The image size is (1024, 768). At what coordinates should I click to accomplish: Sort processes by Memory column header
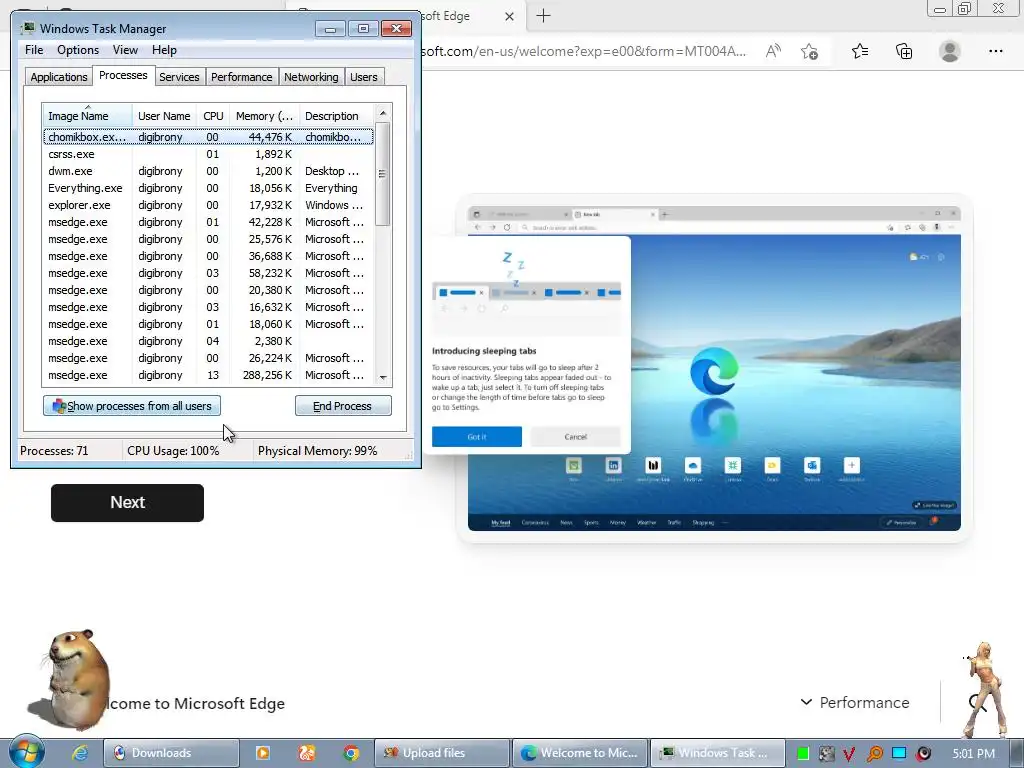coord(264,116)
